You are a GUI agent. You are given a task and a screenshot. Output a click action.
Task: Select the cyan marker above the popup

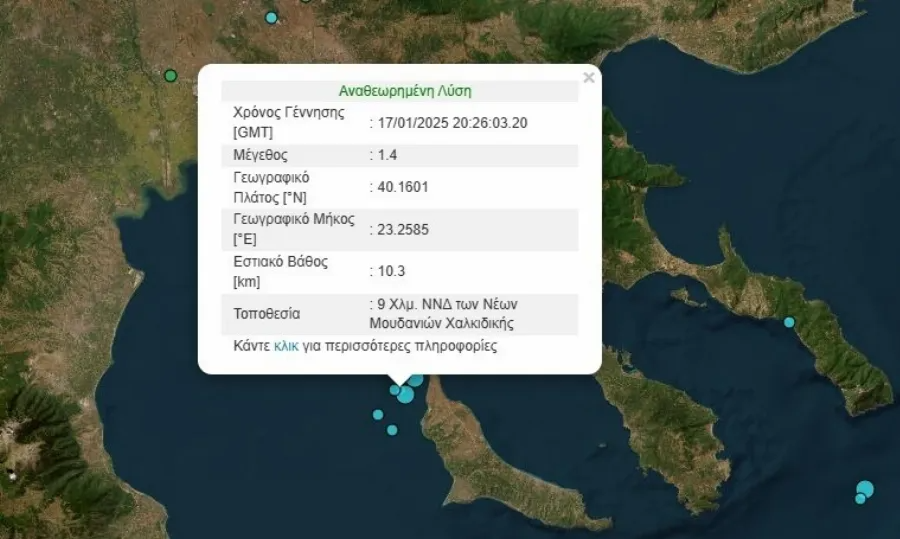271,17
